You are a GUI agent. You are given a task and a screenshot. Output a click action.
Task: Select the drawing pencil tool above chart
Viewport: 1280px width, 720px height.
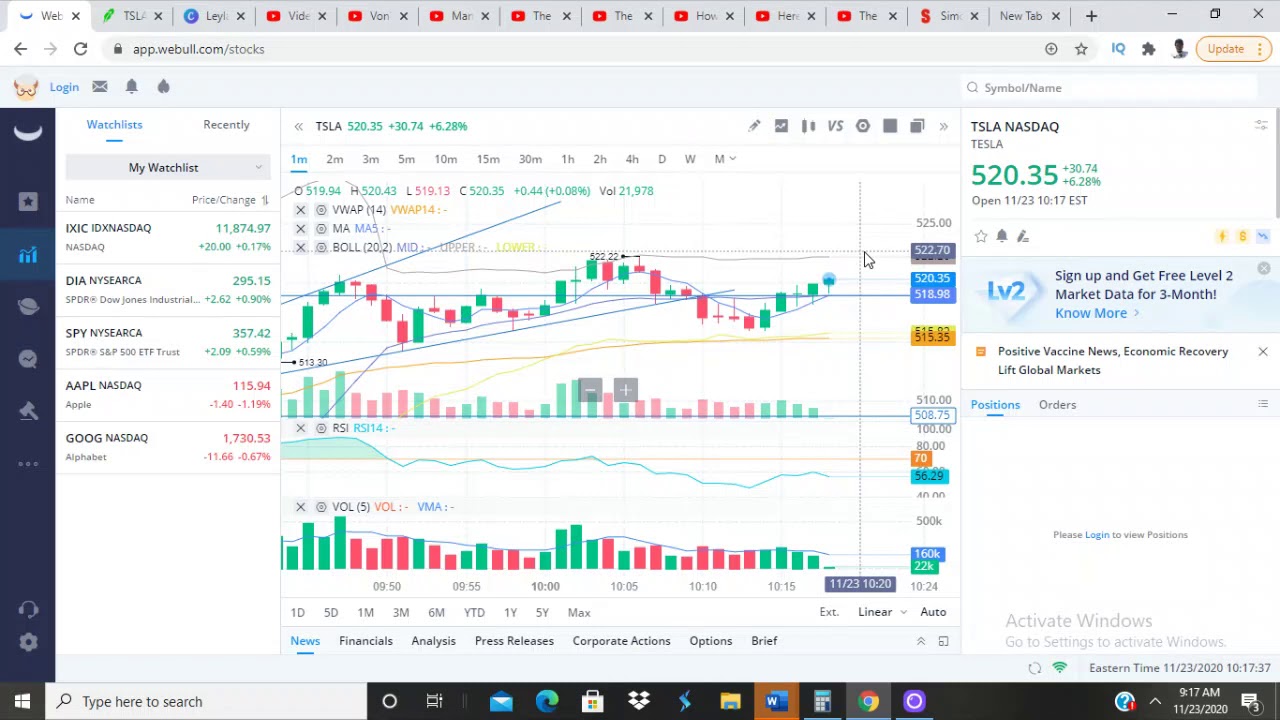pos(754,126)
